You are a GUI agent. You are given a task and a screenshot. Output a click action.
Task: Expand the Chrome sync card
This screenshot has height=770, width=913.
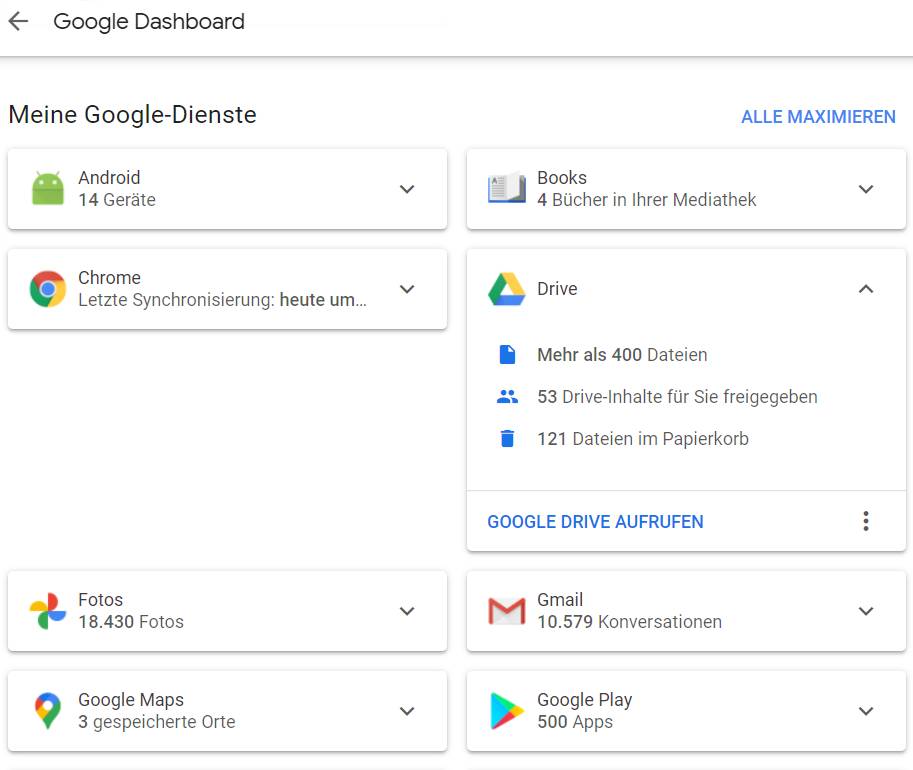pyautogui.click(x=407, y=289)
